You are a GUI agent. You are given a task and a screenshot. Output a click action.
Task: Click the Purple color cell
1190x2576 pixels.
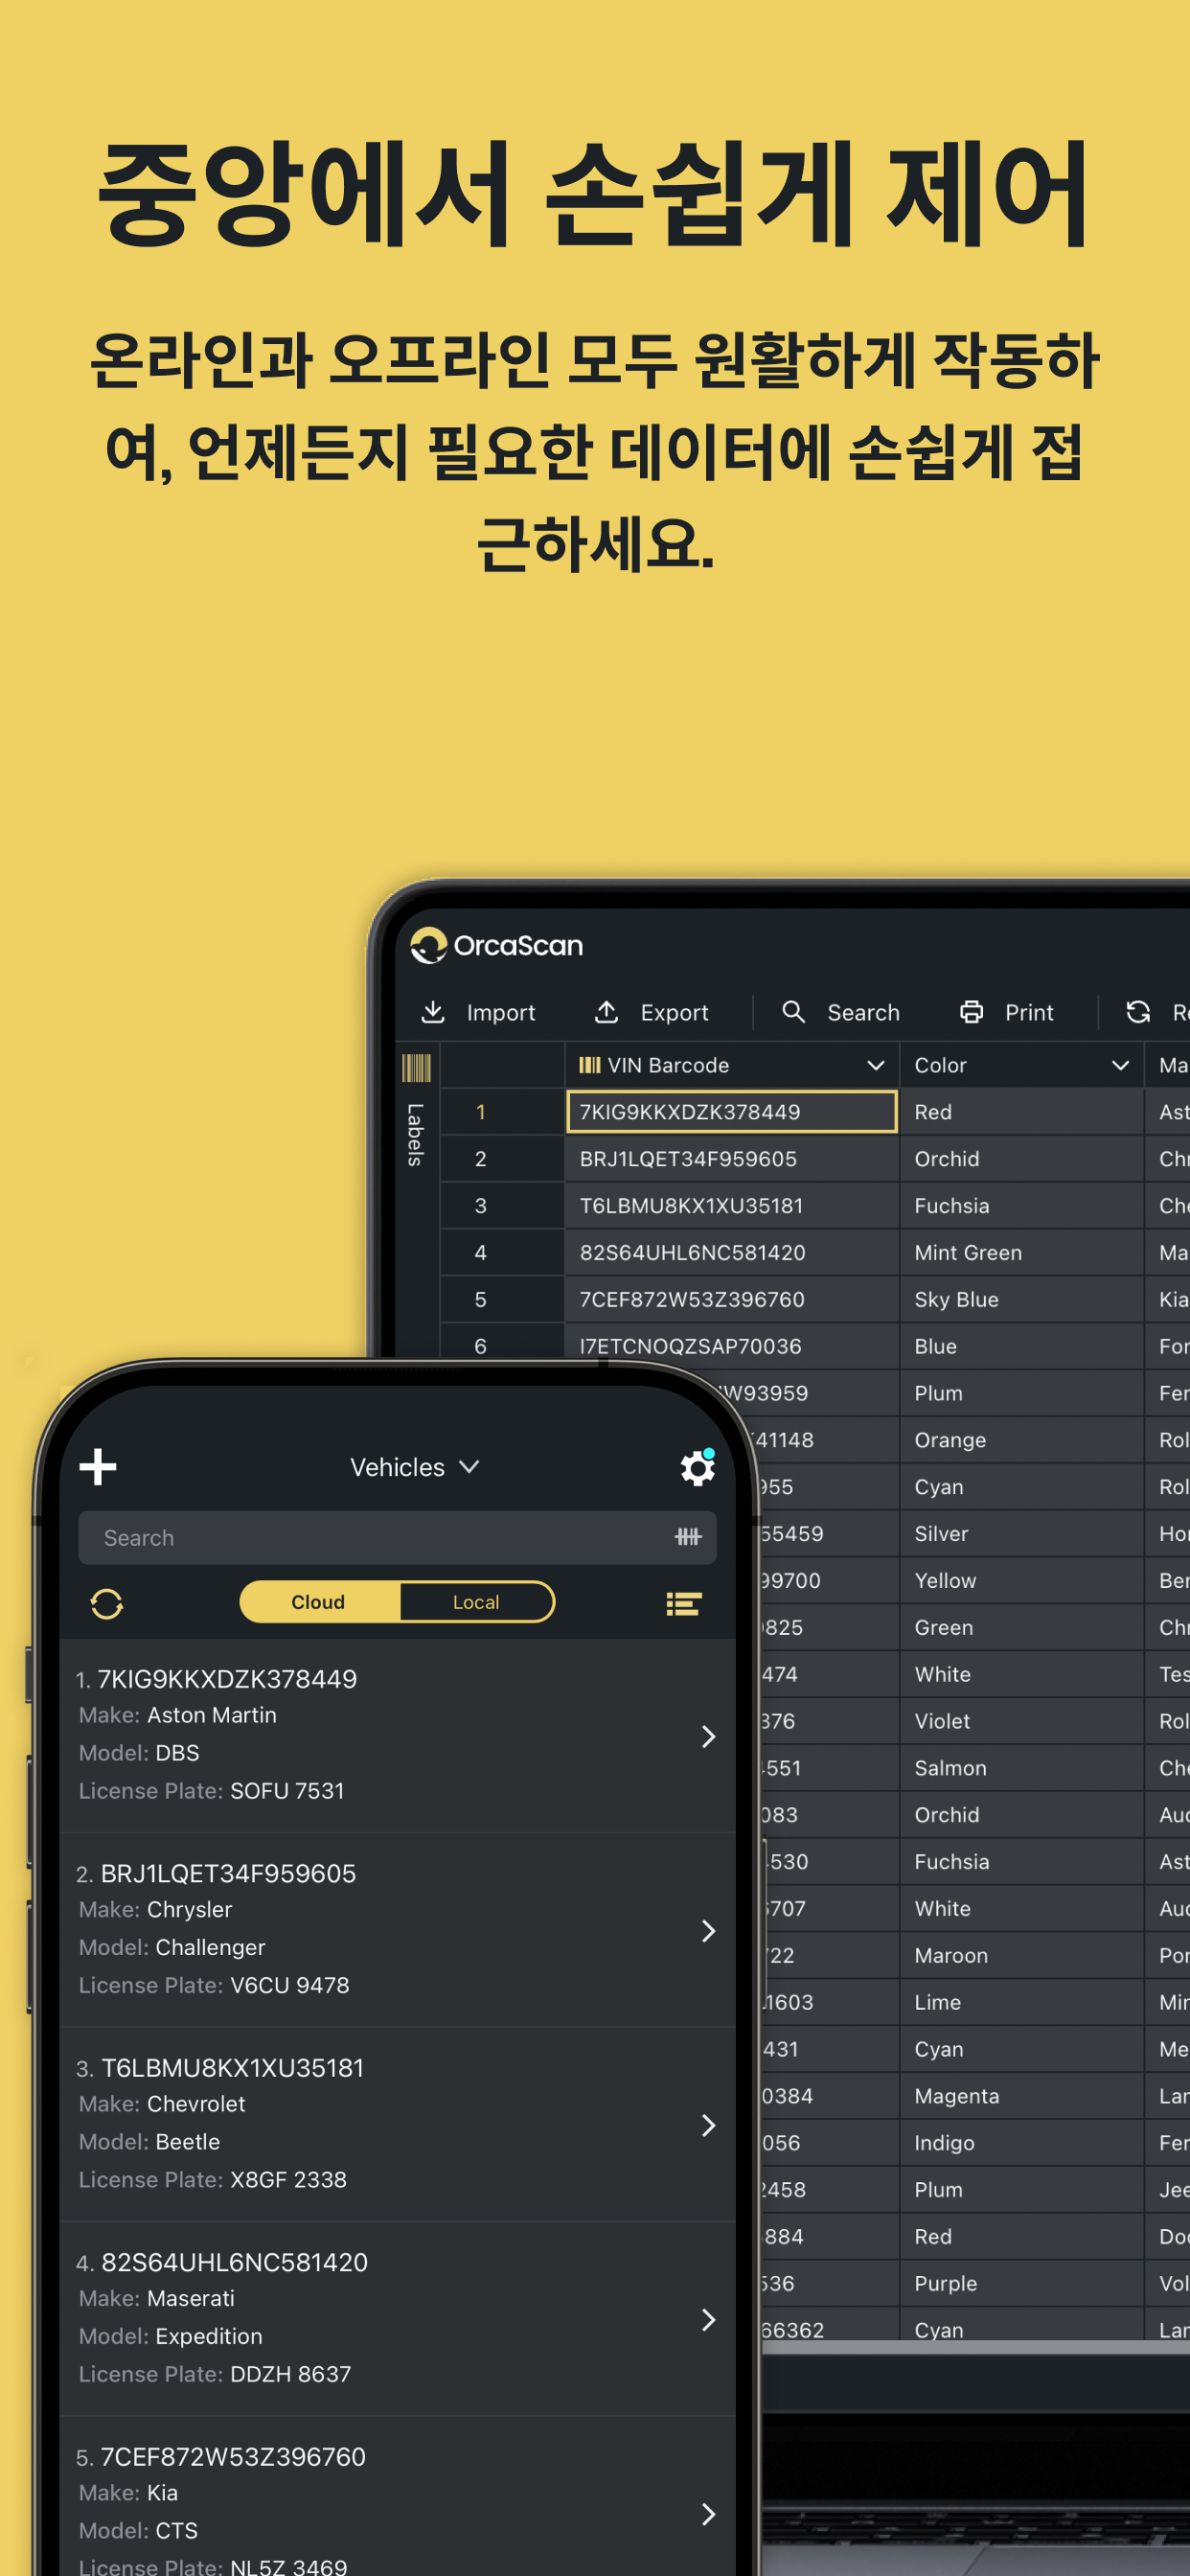point(1022,2283)
